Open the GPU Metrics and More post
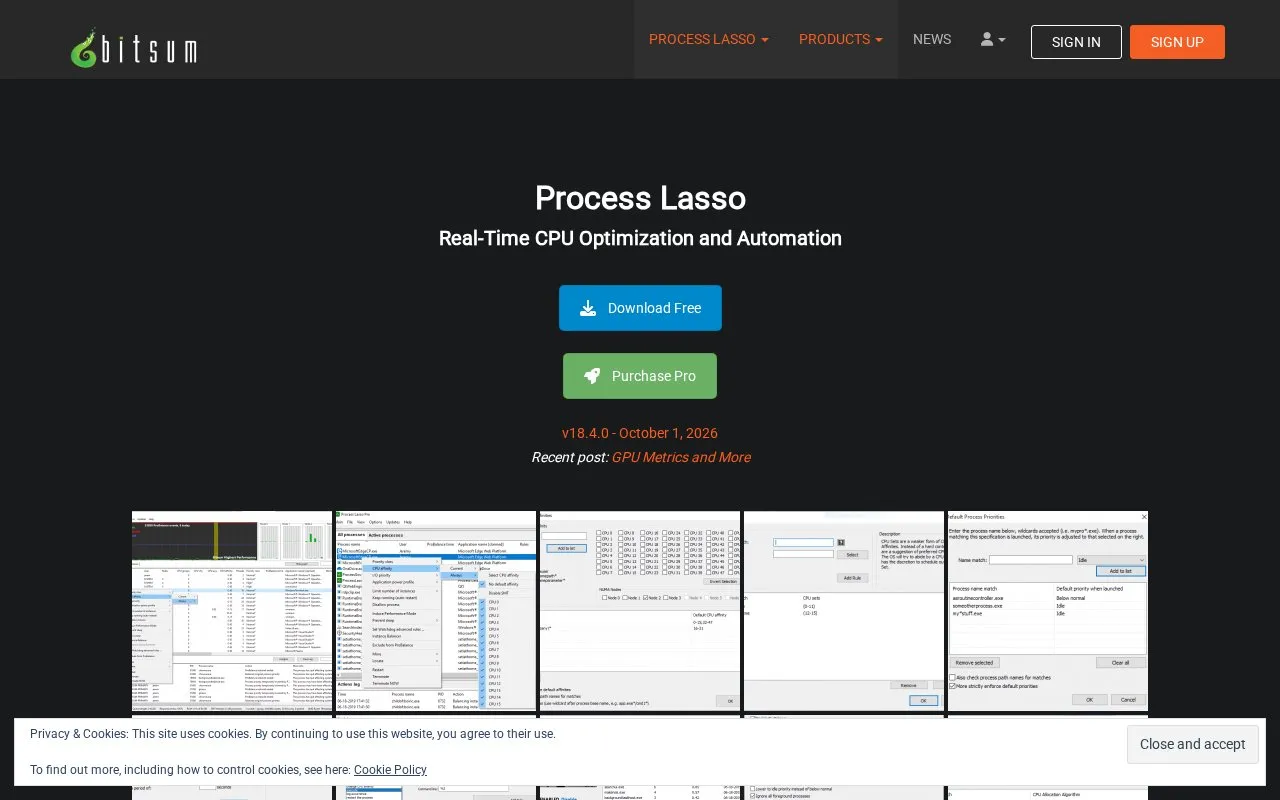The width and height of the screenshot is (1280, 800). (681, 457)
